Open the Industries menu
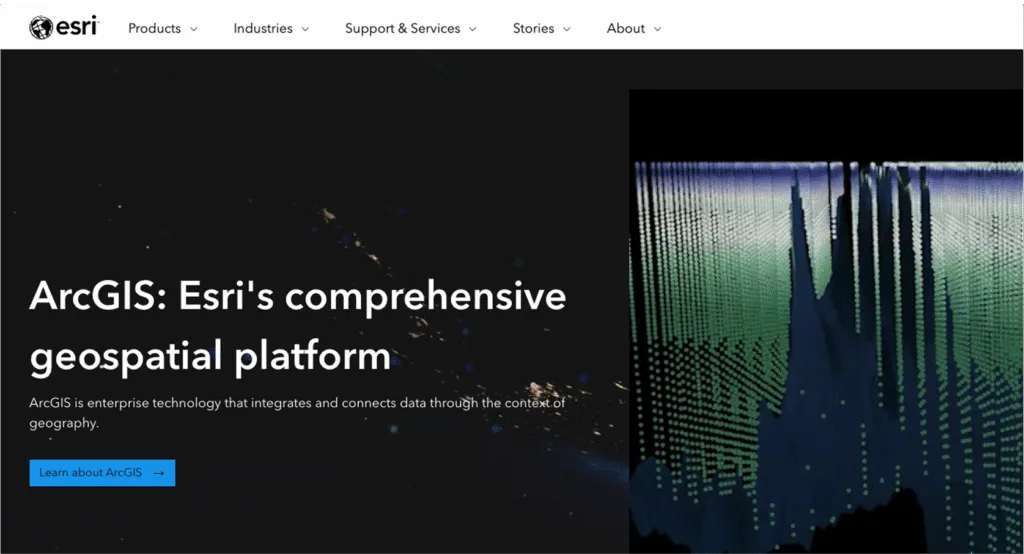Screen dimensions: 1024x554 click(263, 28)
